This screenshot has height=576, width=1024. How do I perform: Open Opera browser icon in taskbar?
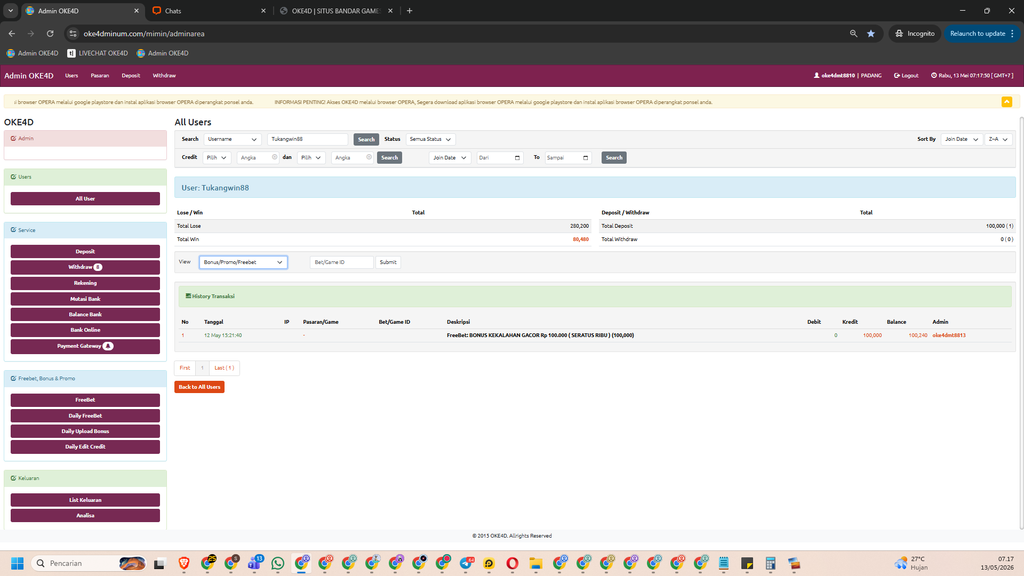click(x=512, y=563)
